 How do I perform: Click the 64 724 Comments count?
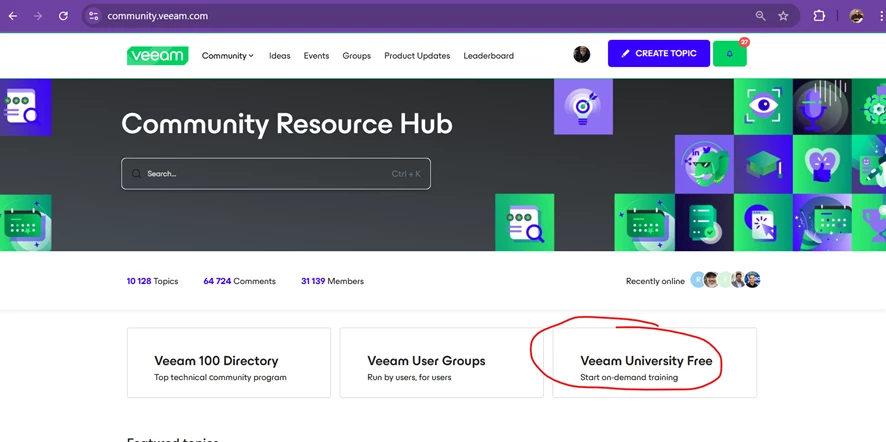coord(240,281)
